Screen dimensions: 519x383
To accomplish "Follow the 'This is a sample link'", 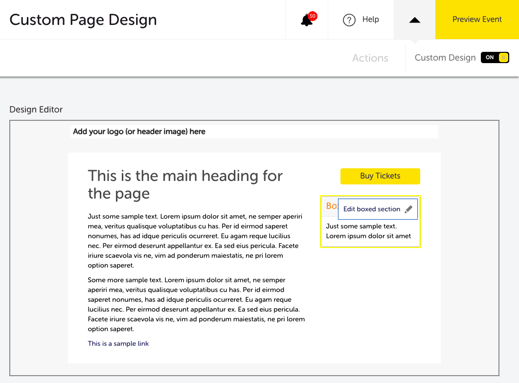I will coord(118,344).
